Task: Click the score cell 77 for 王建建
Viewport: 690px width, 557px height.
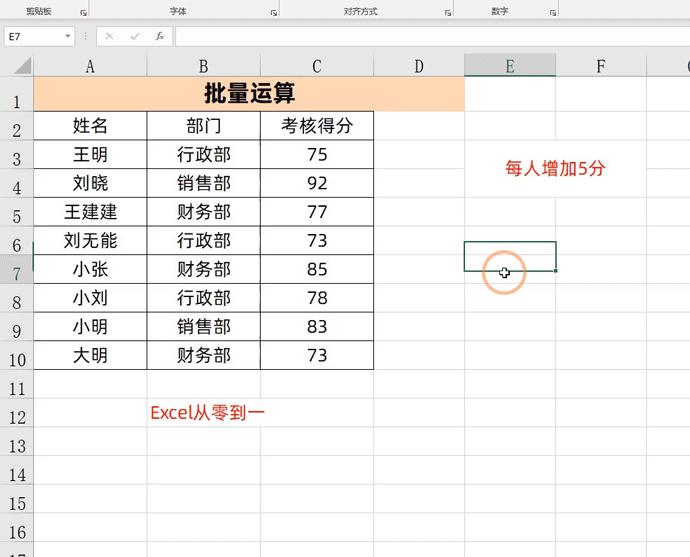Action: point(317,212)
